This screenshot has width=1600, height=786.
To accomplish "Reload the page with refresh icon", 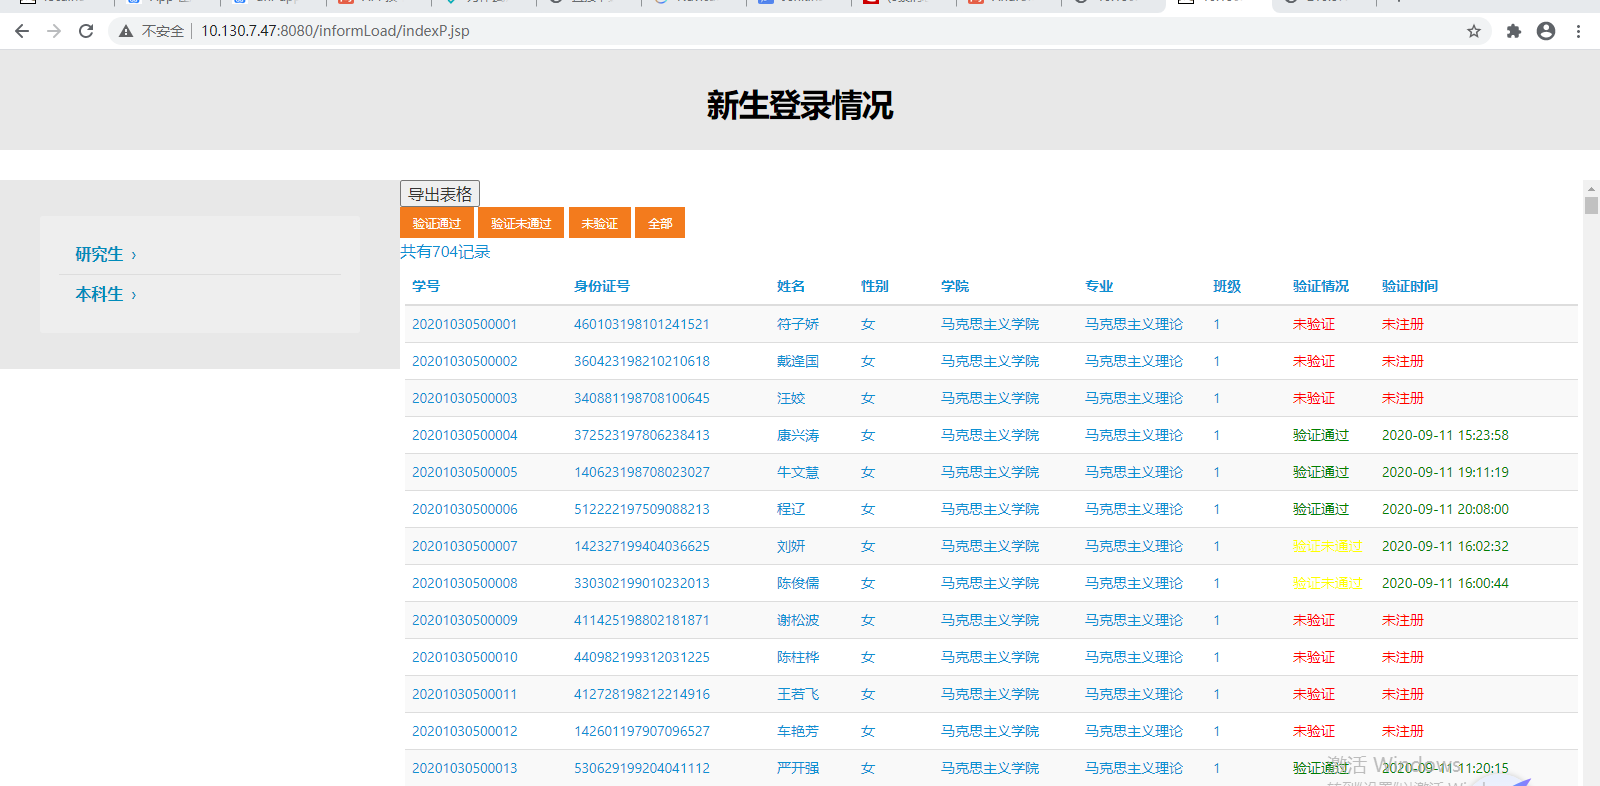I will click(x=86, y=31).
